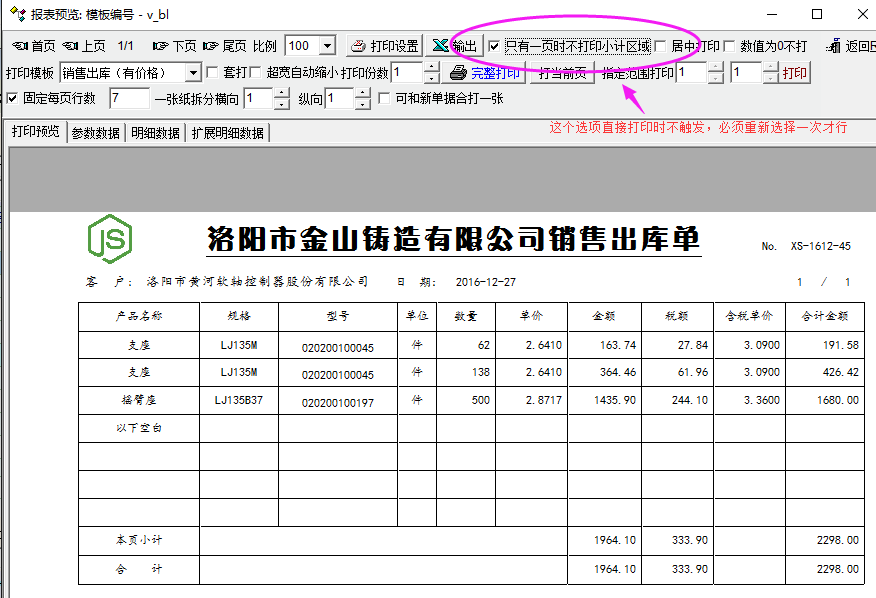This screenshot has height=598, width=876.
Task: Export report with Excel 输出 button
Action: (455, 46)
